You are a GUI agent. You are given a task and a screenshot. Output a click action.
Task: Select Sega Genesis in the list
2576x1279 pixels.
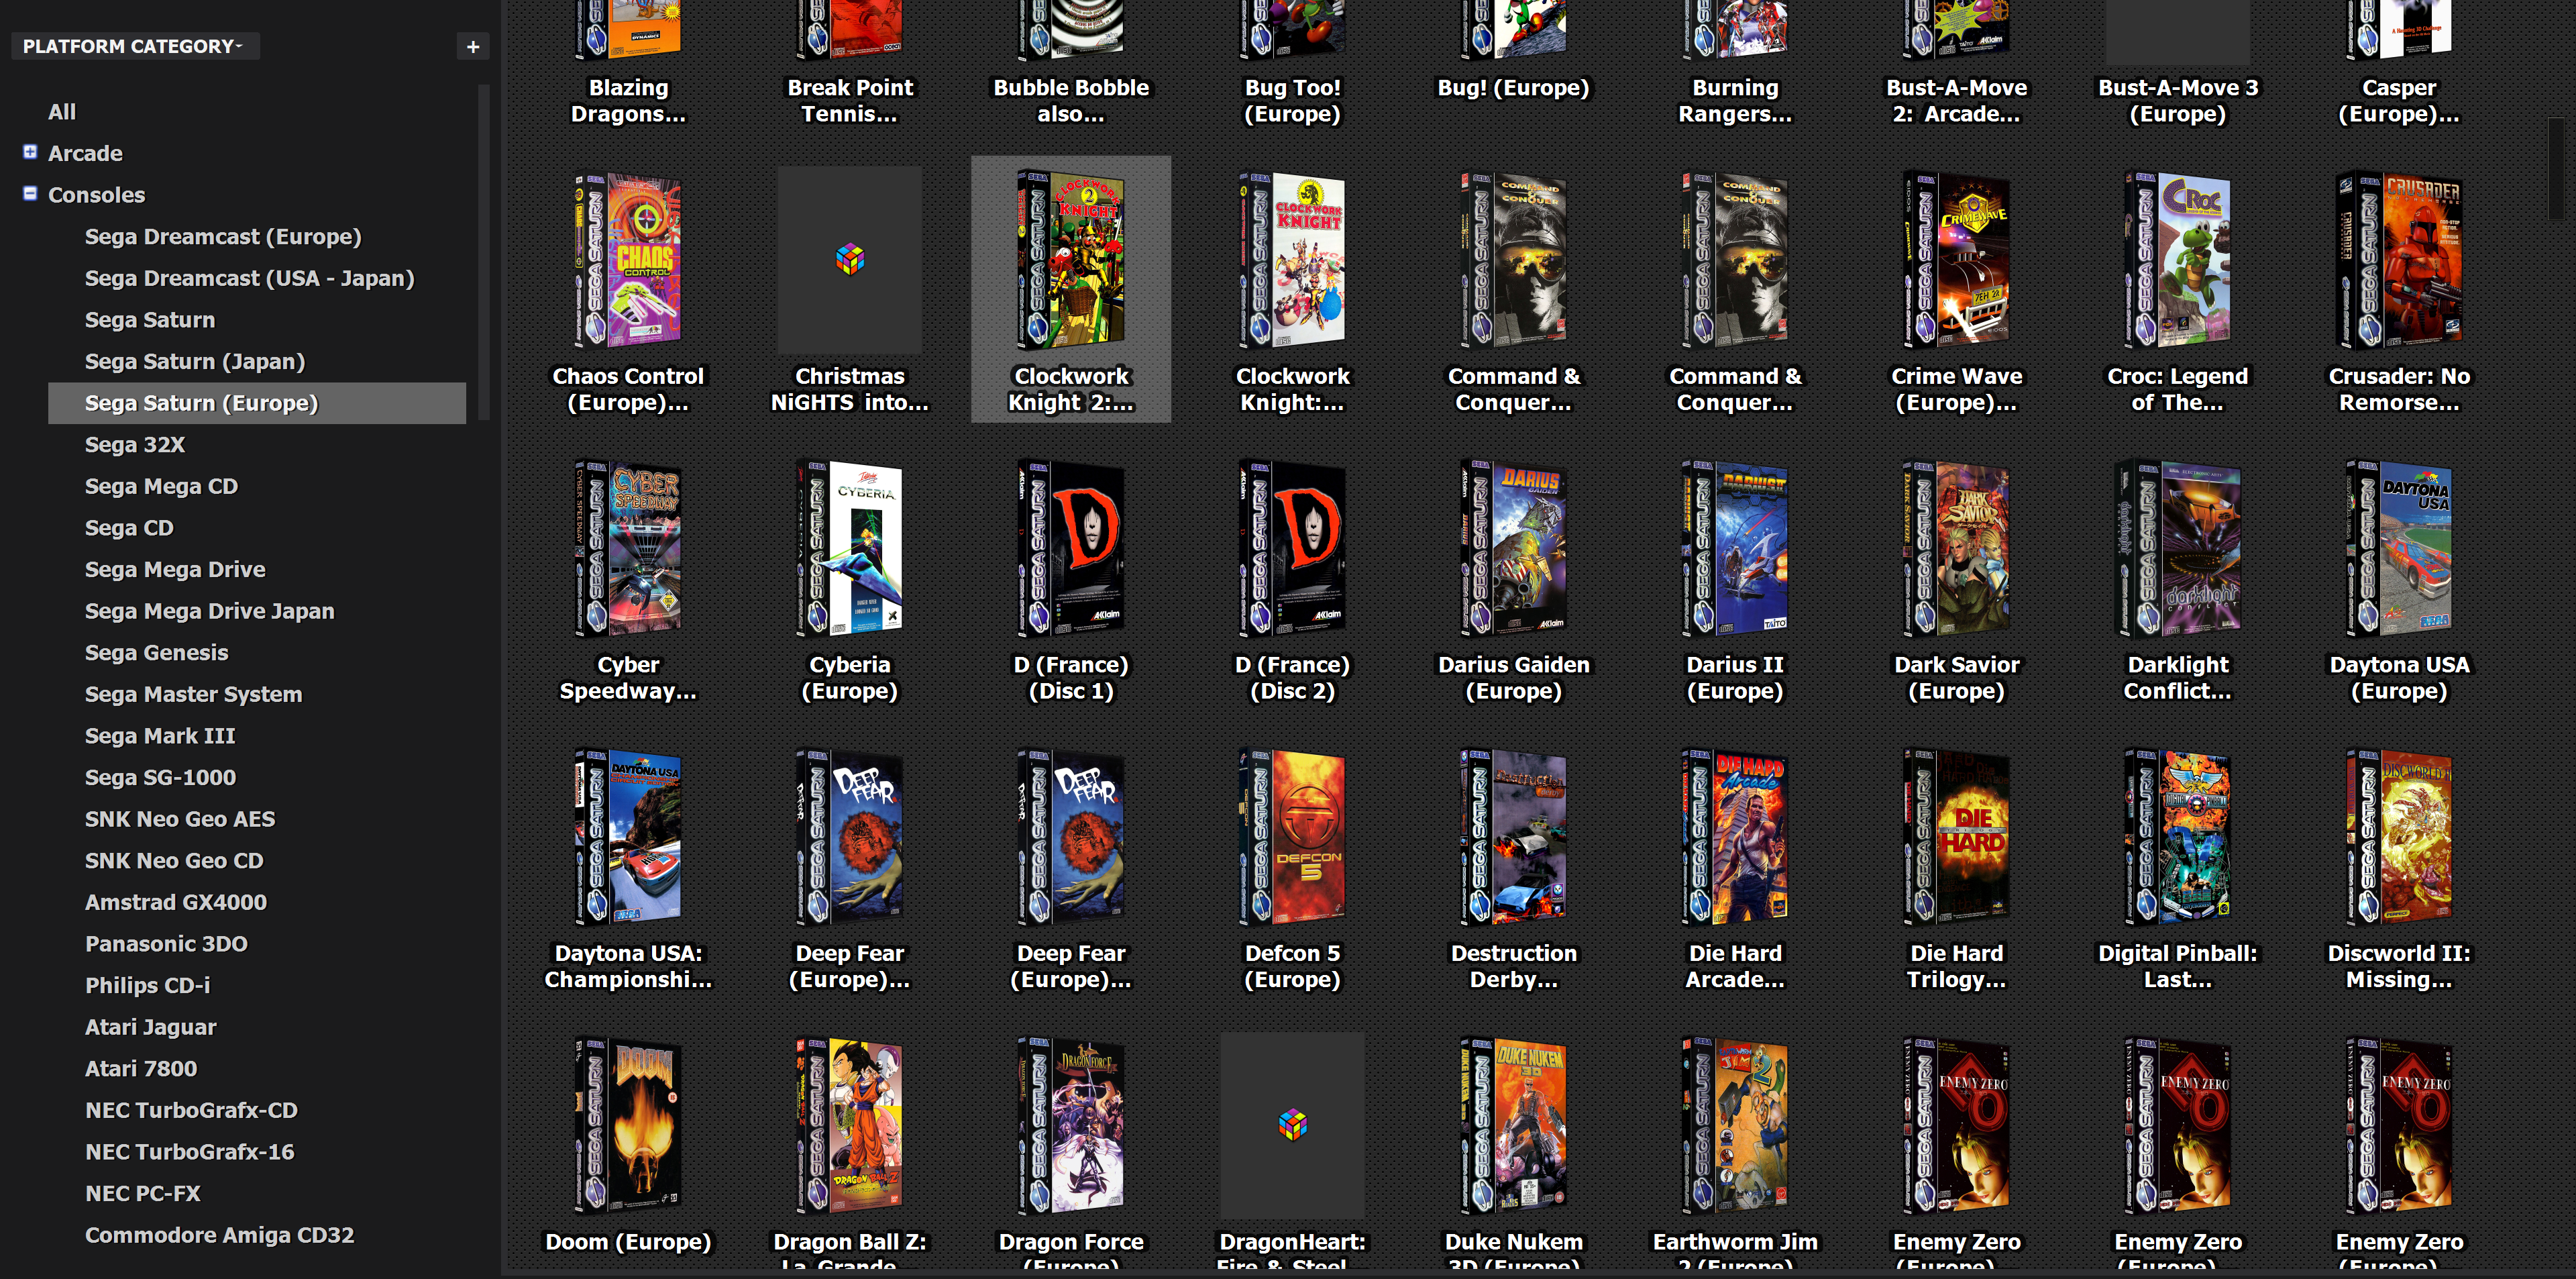coord(156,653)
